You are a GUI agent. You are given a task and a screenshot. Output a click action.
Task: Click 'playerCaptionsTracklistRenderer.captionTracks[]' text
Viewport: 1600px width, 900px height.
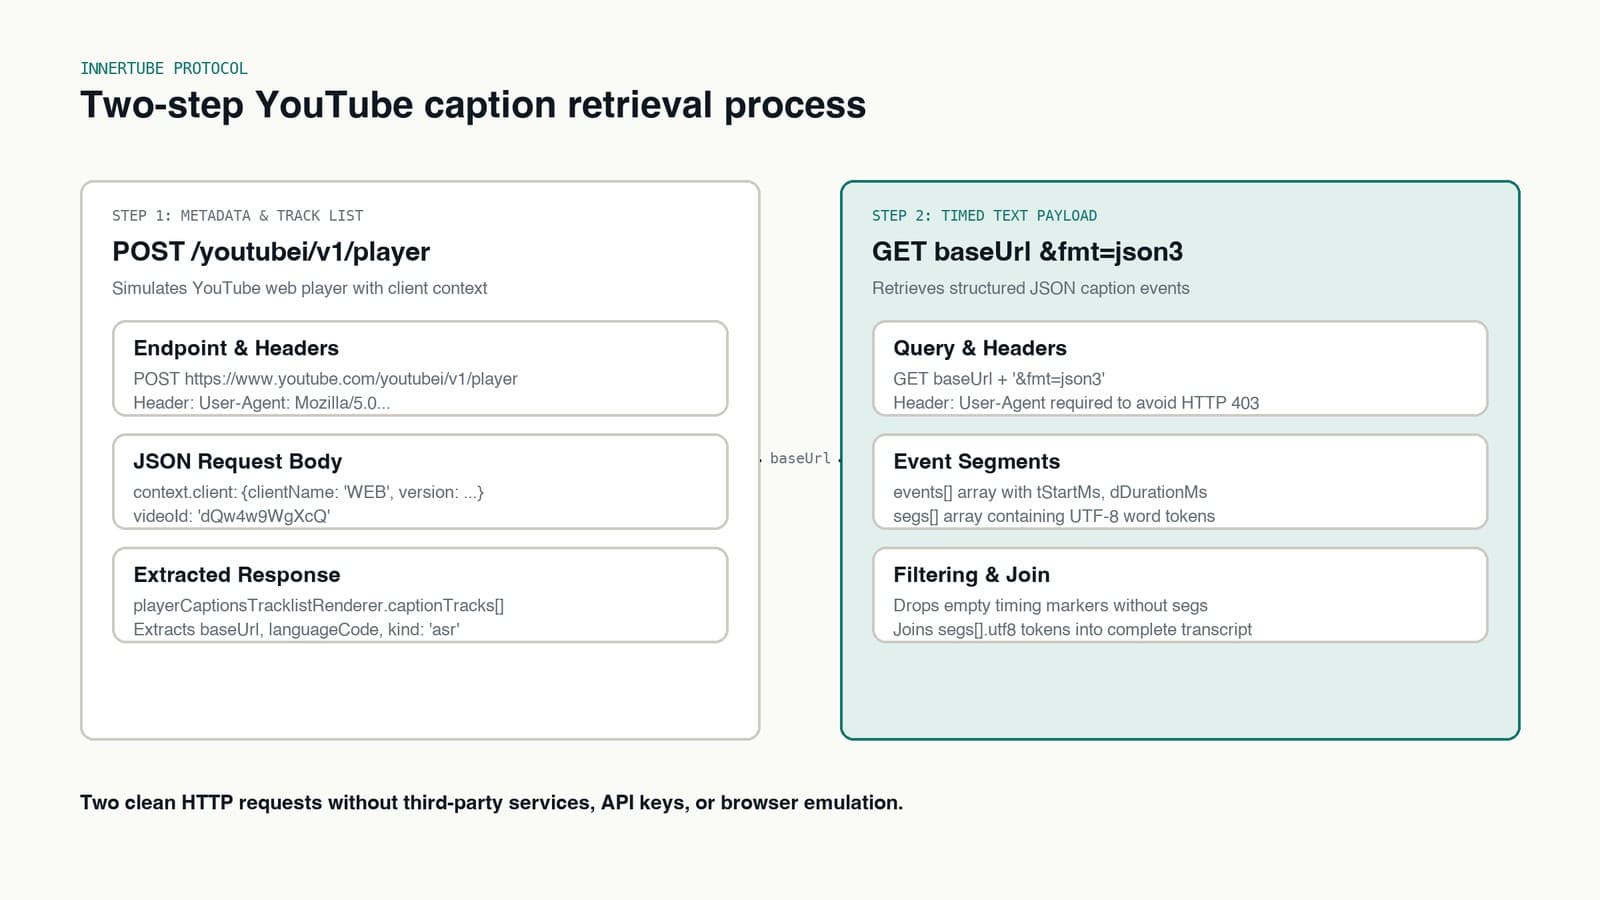(x=319, y=605)
